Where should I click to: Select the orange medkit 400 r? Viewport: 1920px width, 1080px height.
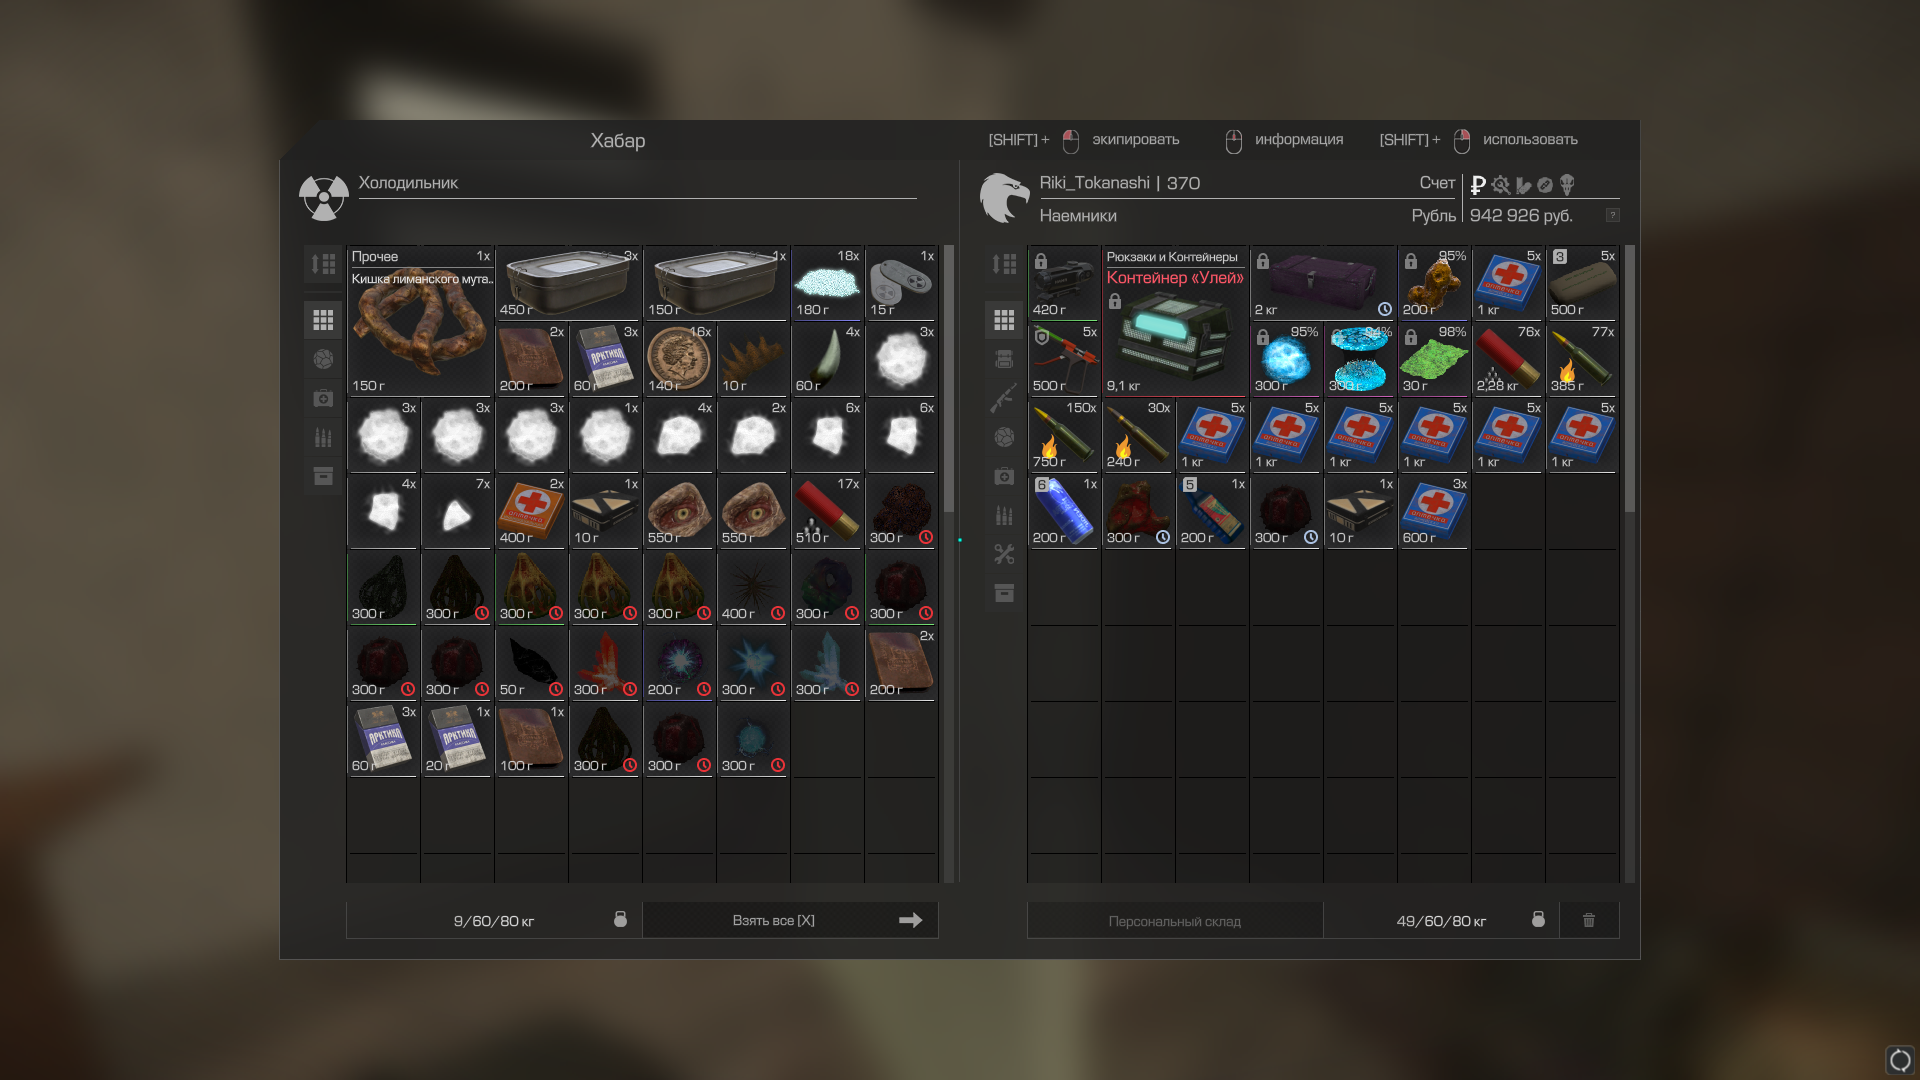[x=531, y=511]
